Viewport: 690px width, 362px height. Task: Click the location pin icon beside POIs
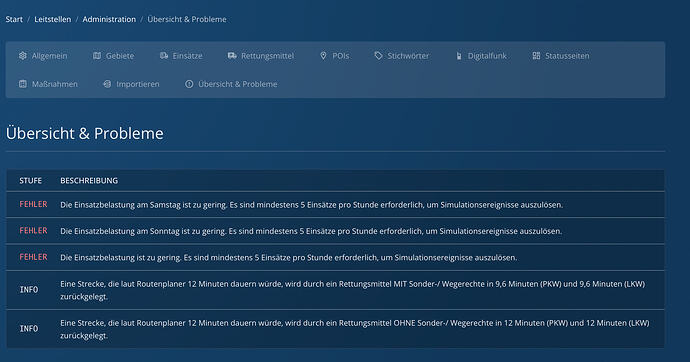coord(323,56)
